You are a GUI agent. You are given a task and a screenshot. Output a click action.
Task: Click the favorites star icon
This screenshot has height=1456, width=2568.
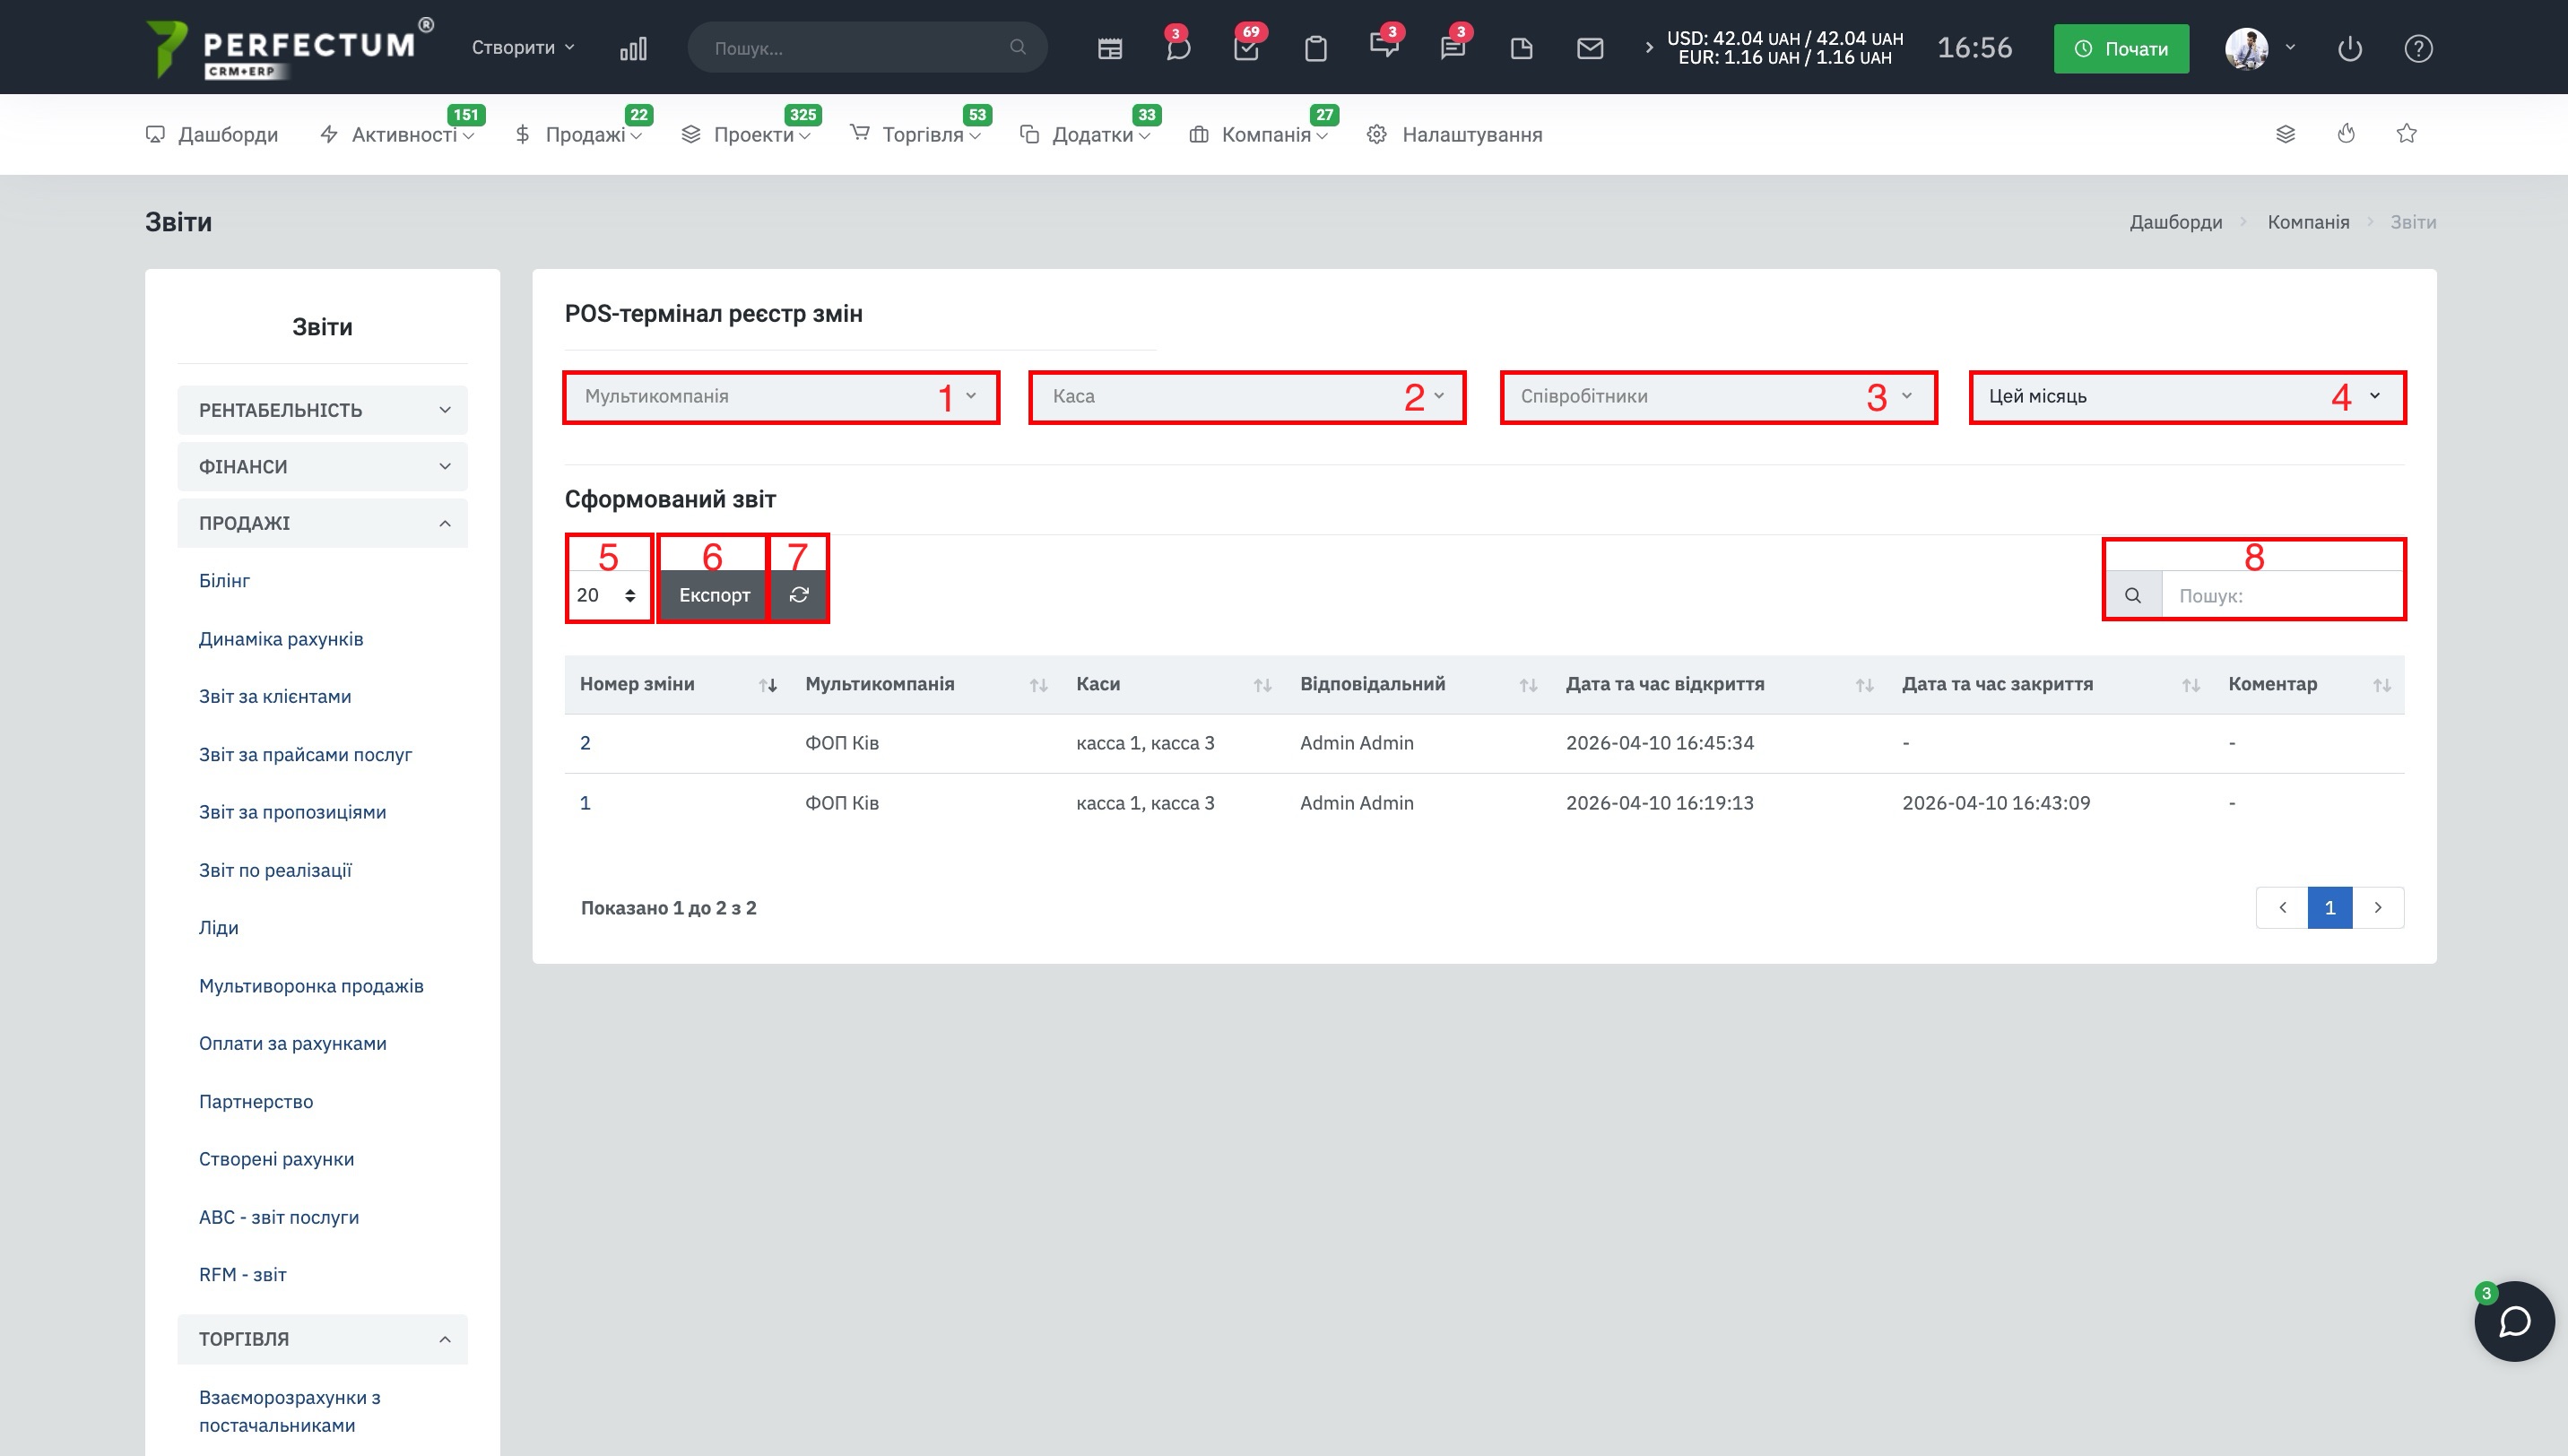[2406, 134]
